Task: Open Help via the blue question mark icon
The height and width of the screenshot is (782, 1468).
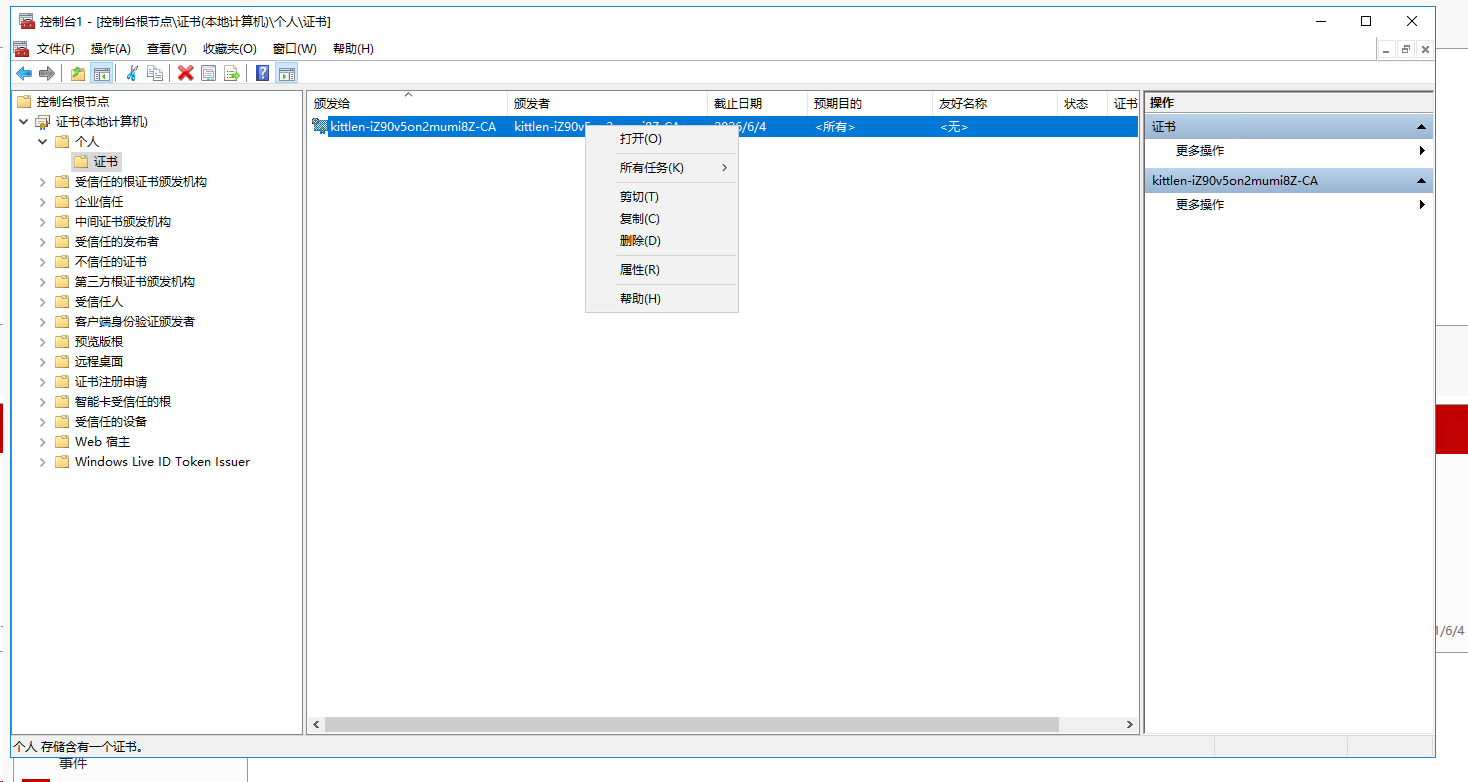Action: [x=261, y=72]
